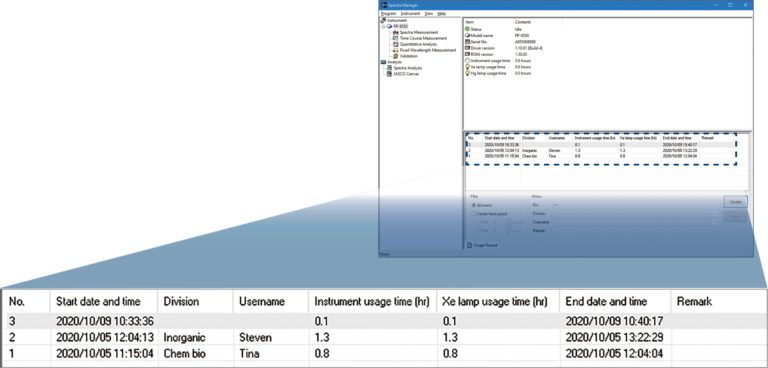Click enlarged Instrument usage time (hr) header
Viewport: 768px width, 368px height.
coord(372,301)
